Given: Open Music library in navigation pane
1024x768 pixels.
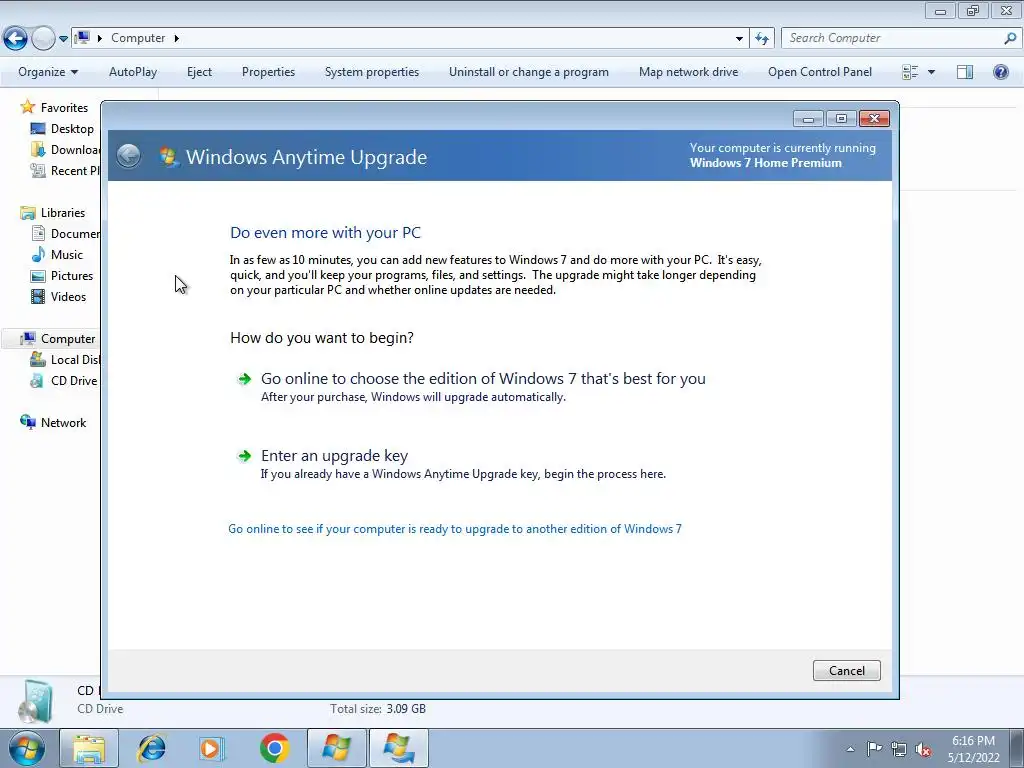Looking at the screenshot, I should click(67, 255).
